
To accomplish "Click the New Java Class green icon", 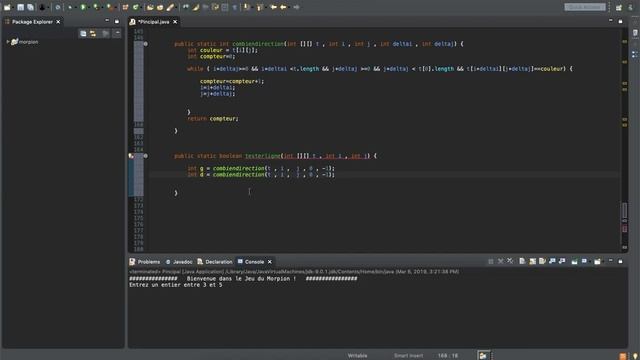I will pos(135,7).
